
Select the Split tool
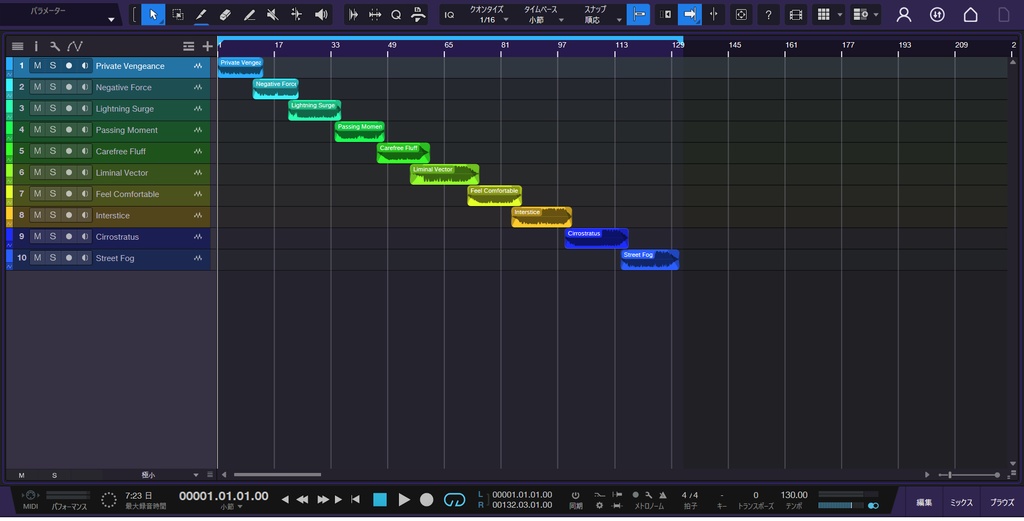click(x=201, y=14)
